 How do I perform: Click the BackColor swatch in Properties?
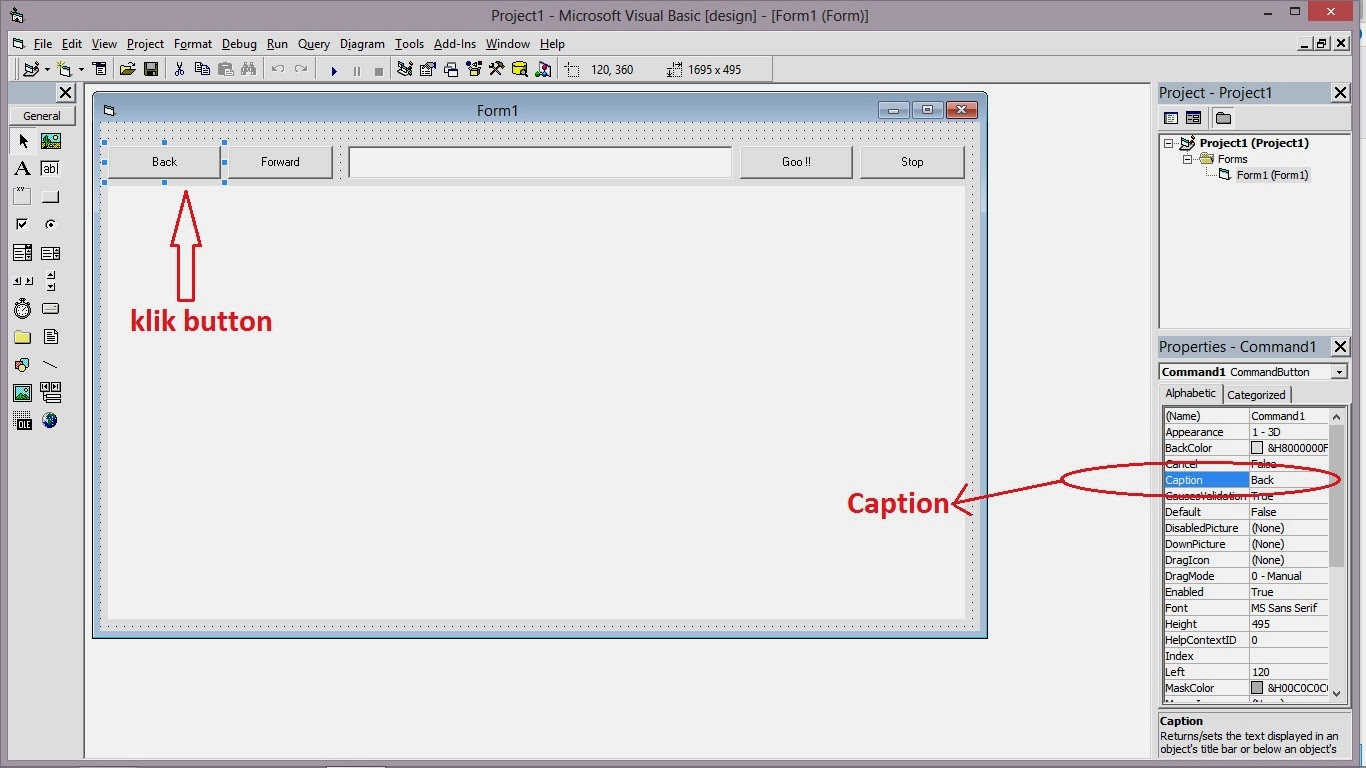[1257, 448]
